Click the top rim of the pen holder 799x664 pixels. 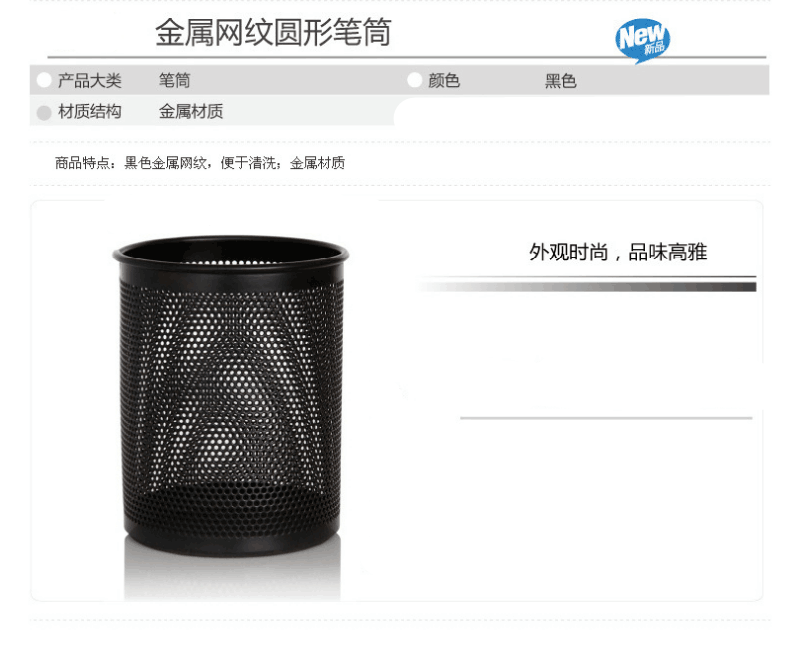(231, 252)
